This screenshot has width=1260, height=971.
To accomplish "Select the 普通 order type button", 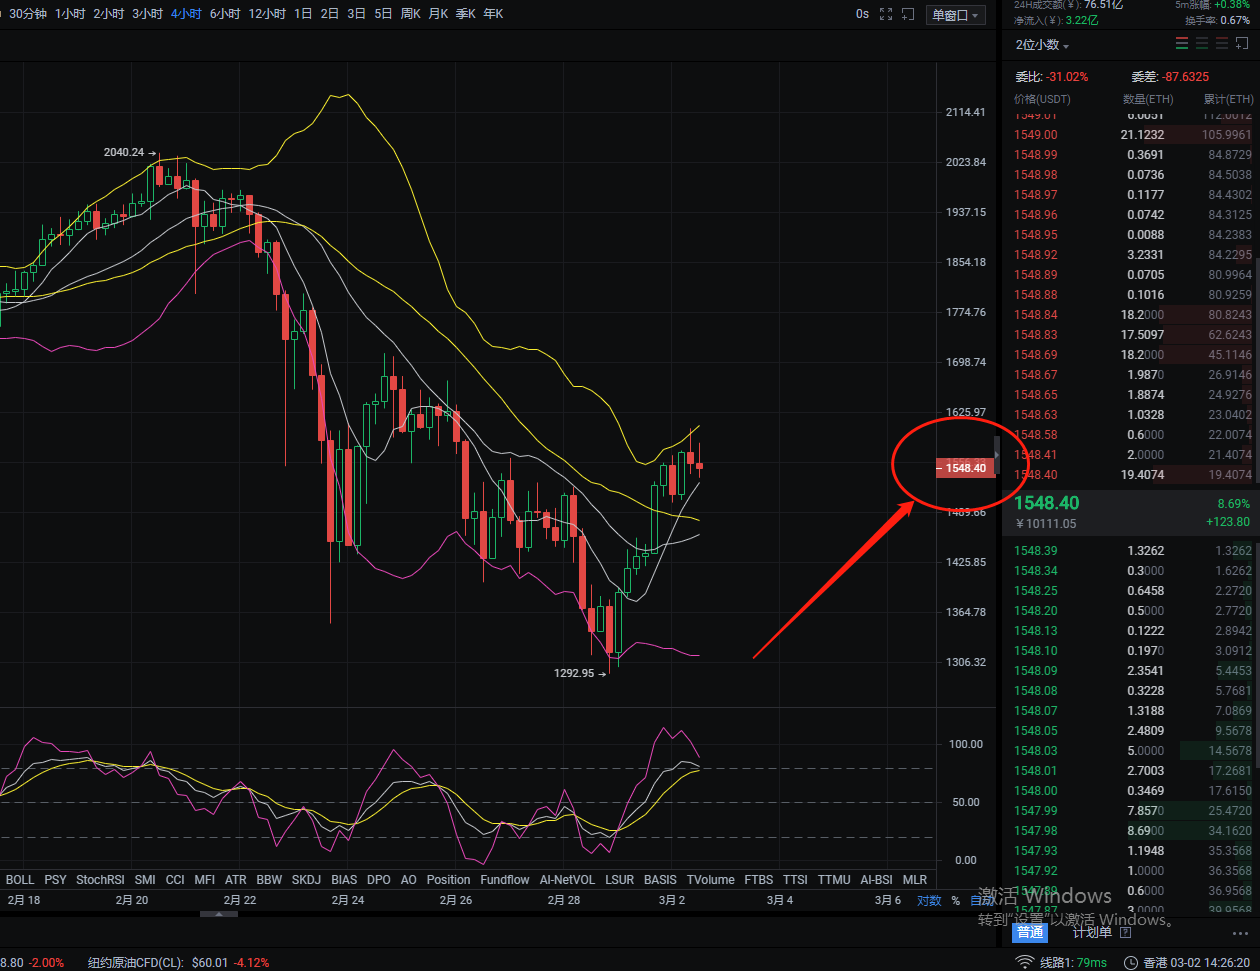I will (1030, 932).
